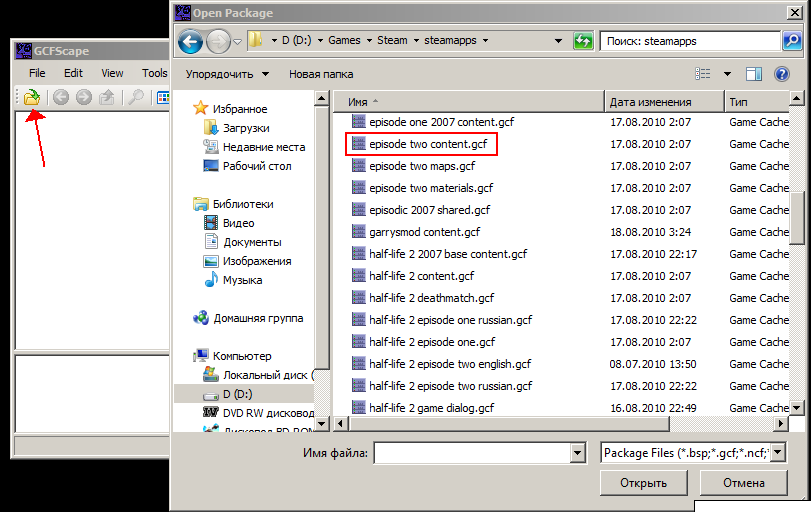Sort by Имя column header
Screen dimensions: 811x512
[x=469, y=102]
